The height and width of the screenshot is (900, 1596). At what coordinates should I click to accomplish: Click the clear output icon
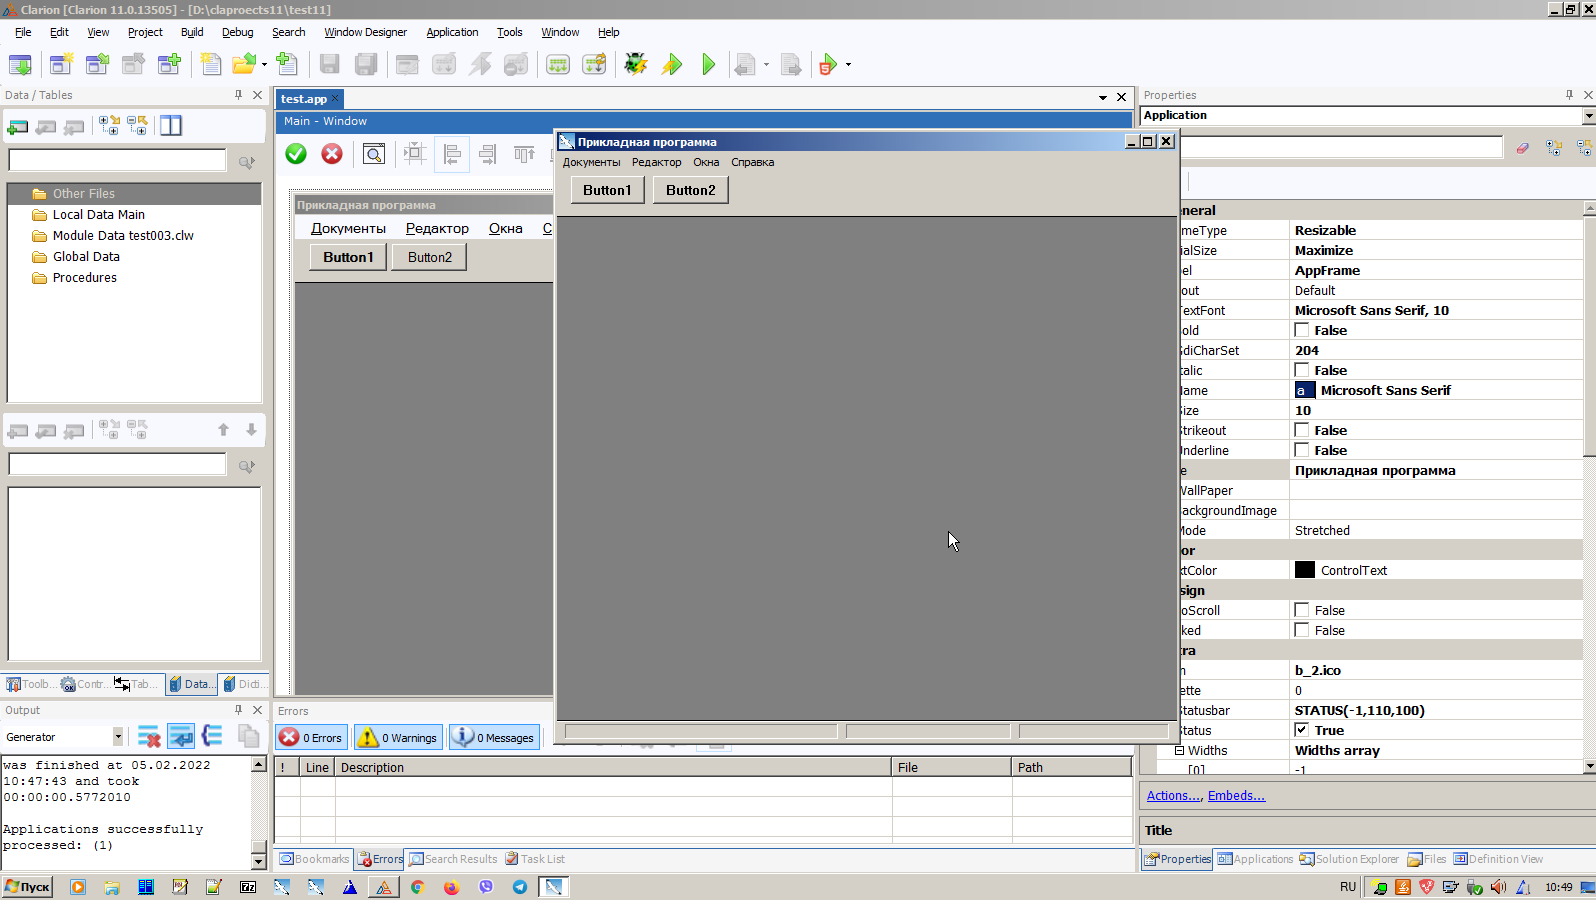pos(149,737)
